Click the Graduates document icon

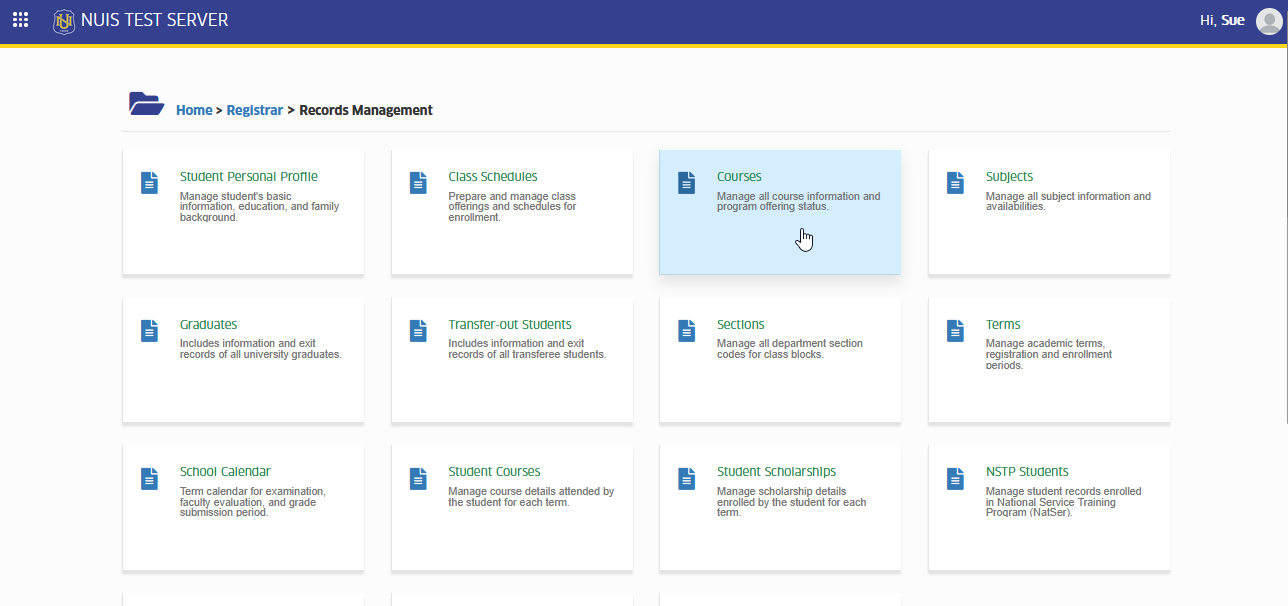click(149, 331)
